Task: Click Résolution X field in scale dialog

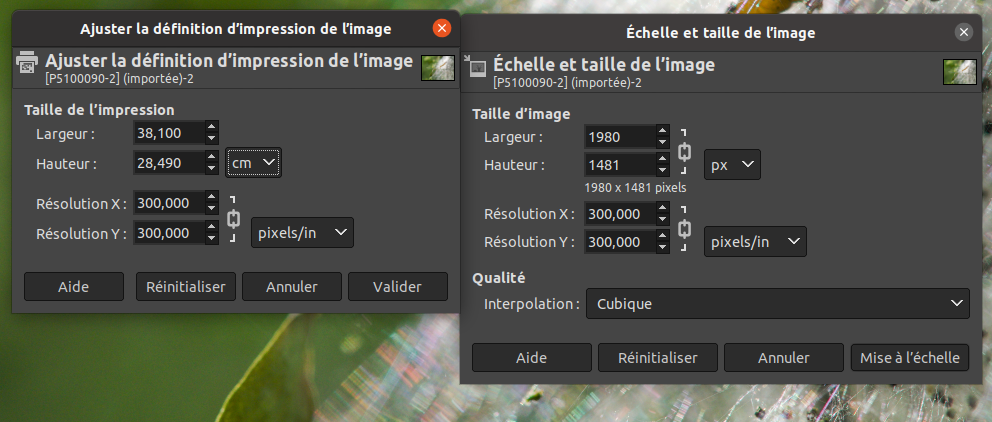Action: (620, 214)
